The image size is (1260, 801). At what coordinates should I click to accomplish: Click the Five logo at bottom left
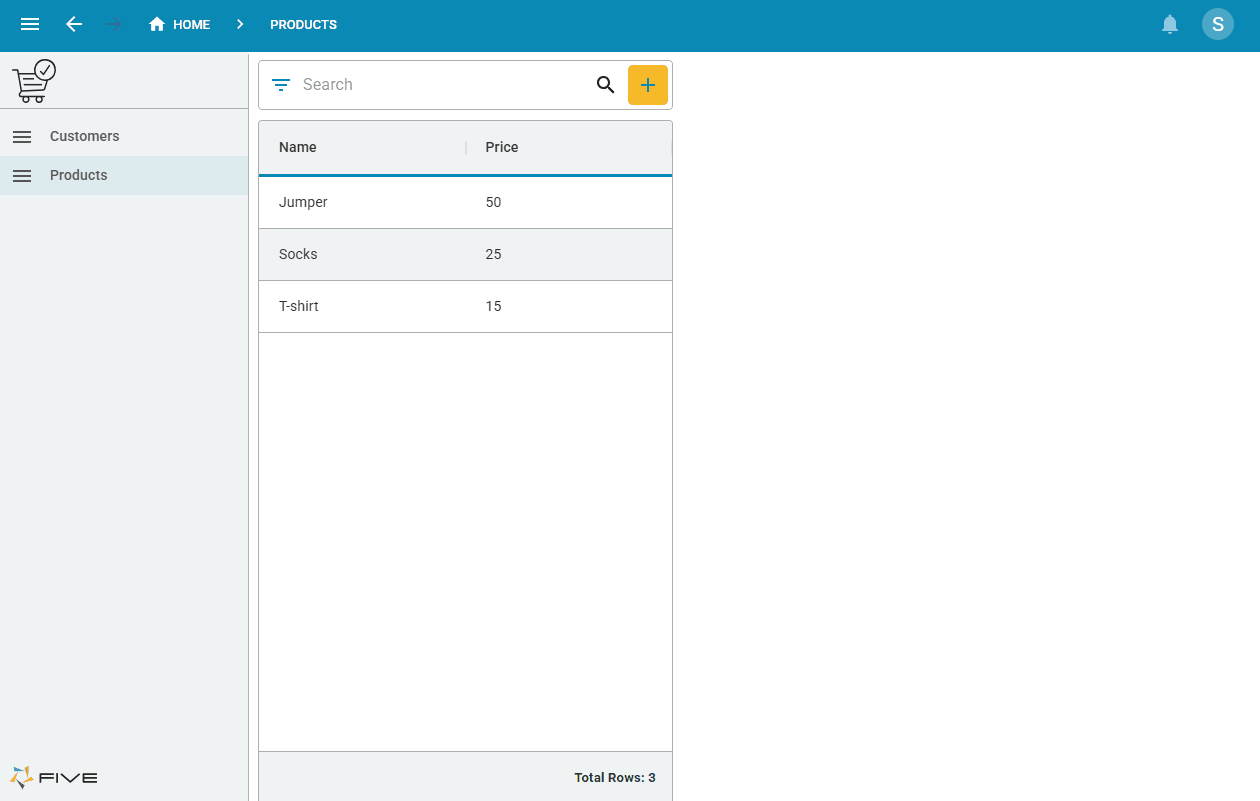click(x=54, y=777)
